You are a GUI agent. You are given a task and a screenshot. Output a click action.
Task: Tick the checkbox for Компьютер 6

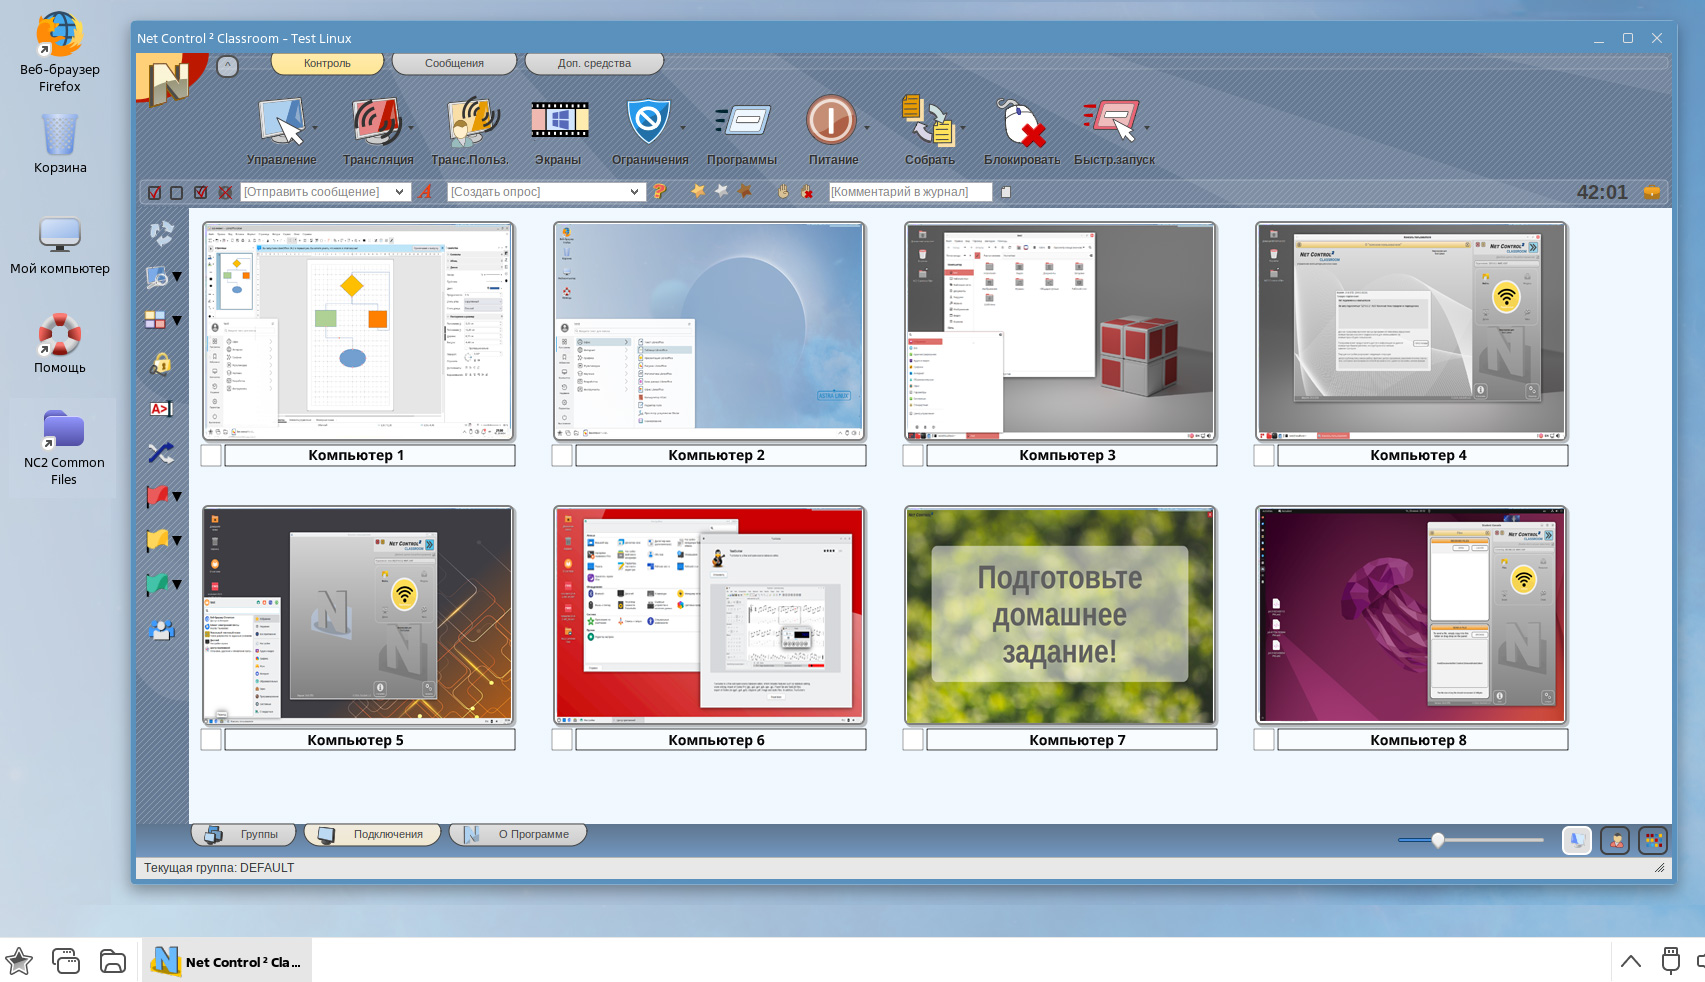pos(562,740)
